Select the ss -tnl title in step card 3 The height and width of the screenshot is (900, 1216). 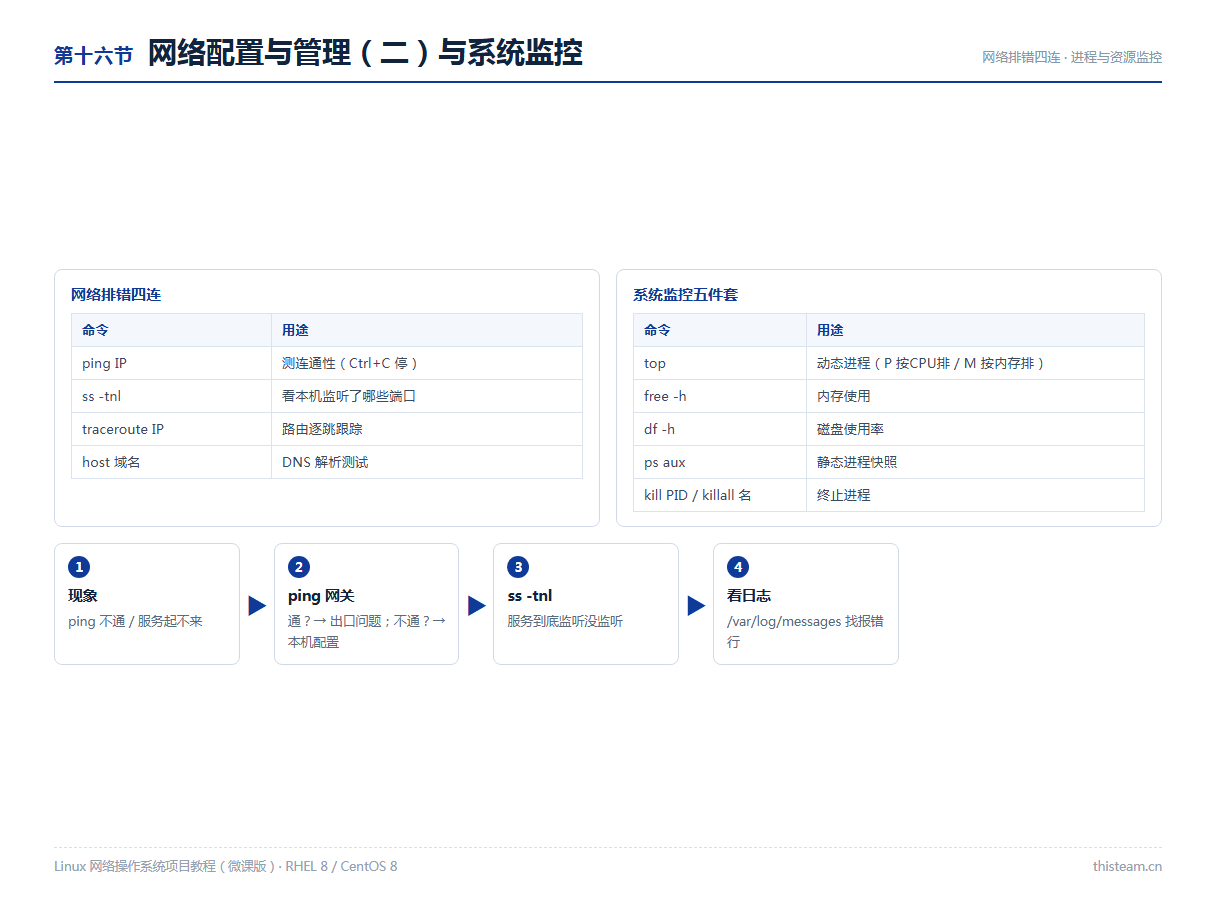click(530, 596)
